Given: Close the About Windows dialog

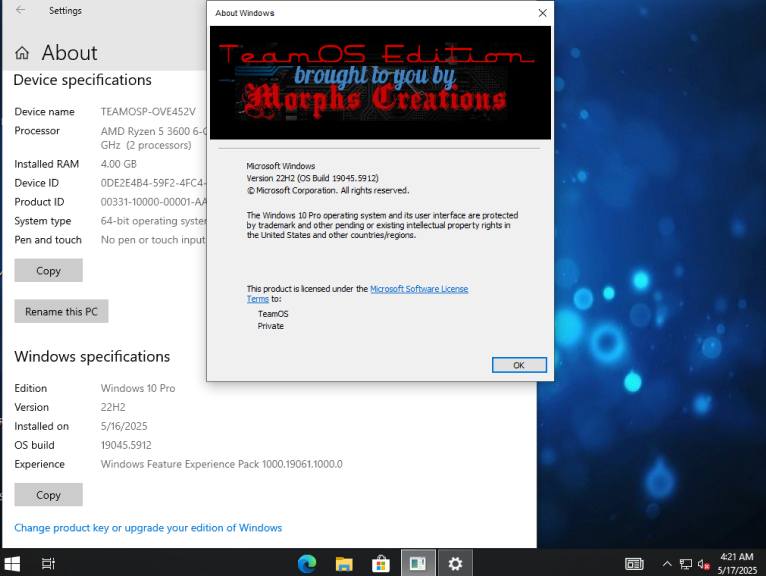Looking at the screenshot, I should click(542, 13).
